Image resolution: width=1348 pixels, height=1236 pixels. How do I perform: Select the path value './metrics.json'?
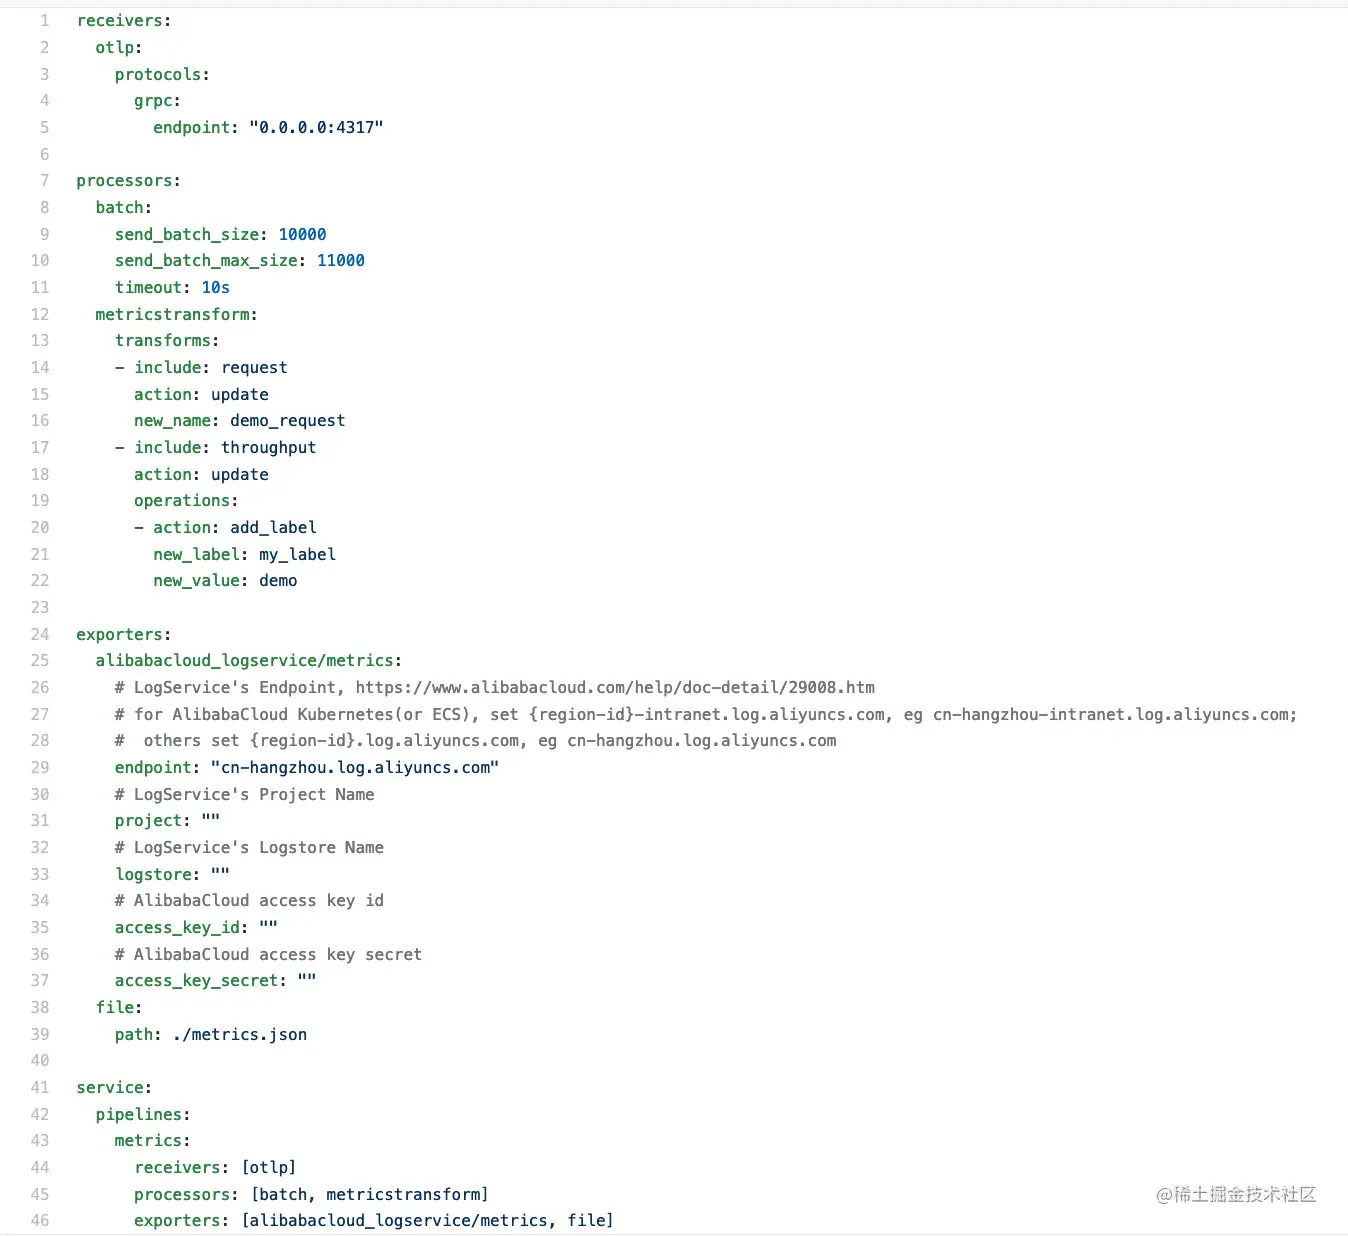[240, 1034]
